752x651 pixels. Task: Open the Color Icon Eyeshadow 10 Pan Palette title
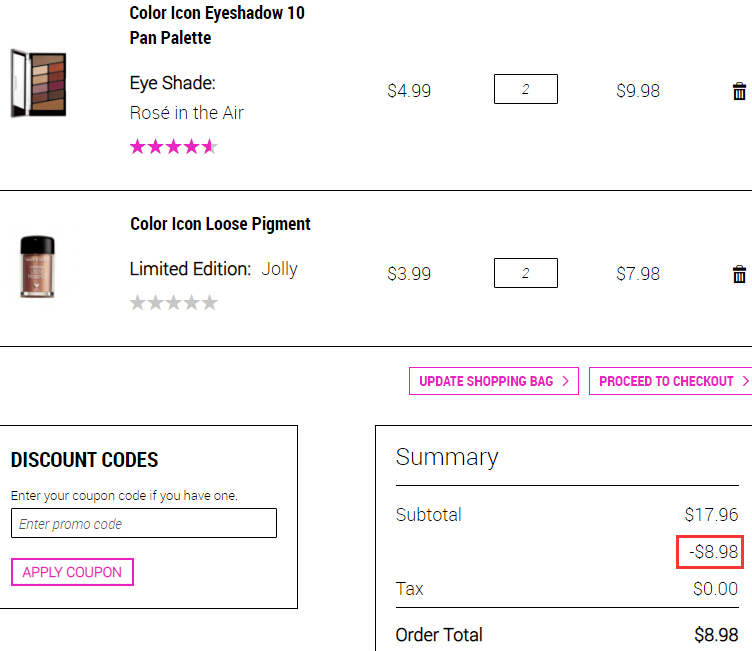coord(217,25)
